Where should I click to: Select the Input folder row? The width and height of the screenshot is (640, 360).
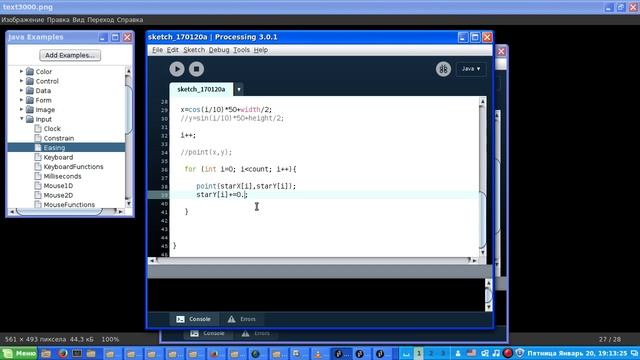point(39,119)
